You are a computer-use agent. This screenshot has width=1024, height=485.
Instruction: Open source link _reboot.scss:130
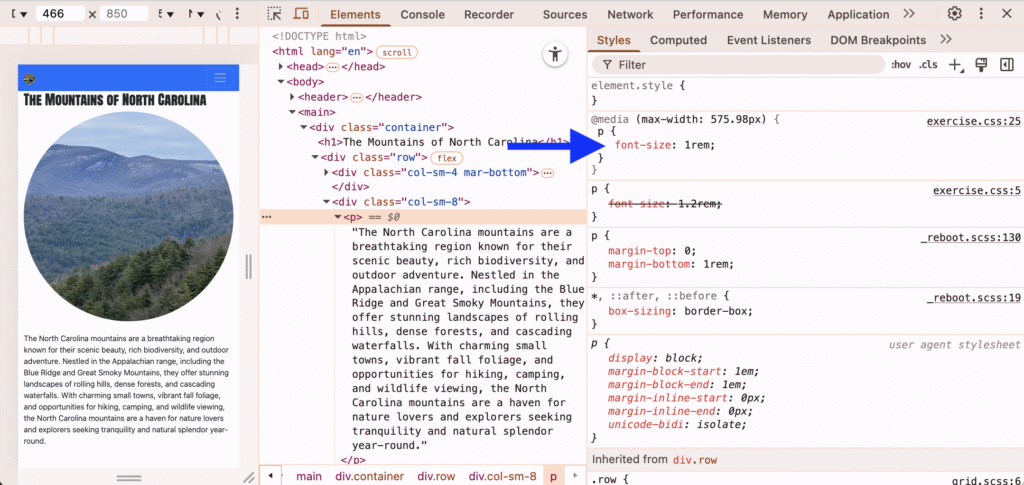click(970, 238)
